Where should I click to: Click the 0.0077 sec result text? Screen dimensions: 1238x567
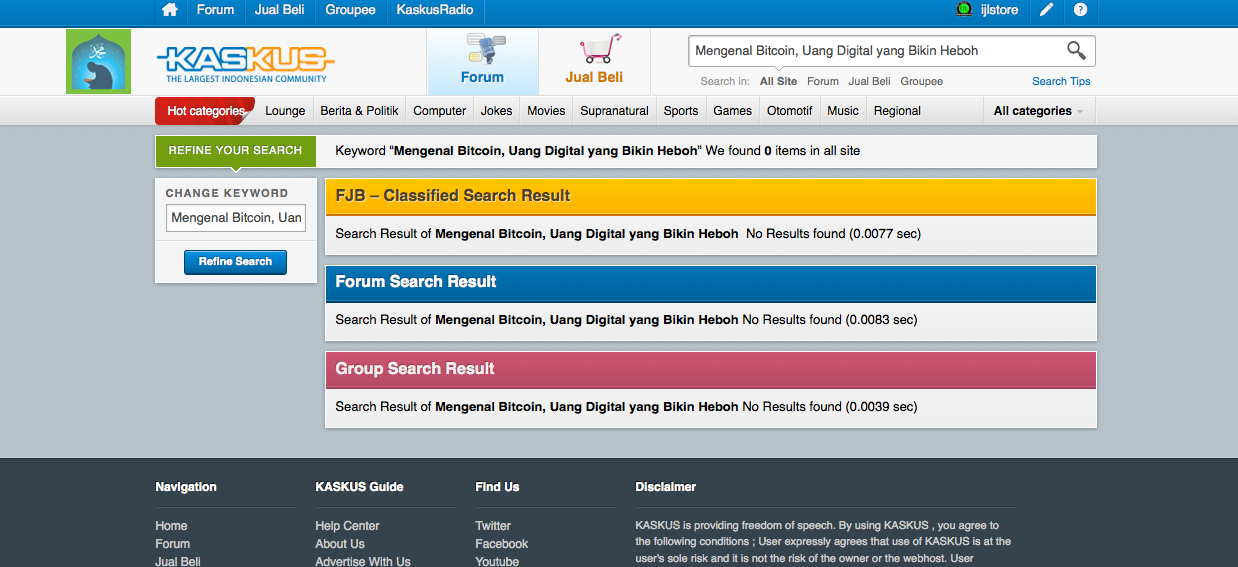click(885, 234)
